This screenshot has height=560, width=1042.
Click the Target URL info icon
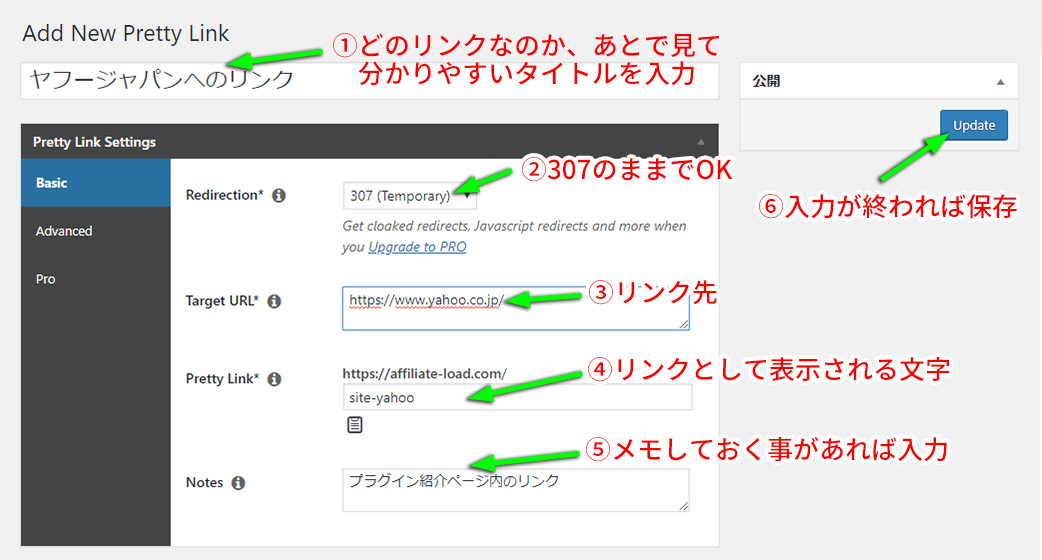(274, 301)
